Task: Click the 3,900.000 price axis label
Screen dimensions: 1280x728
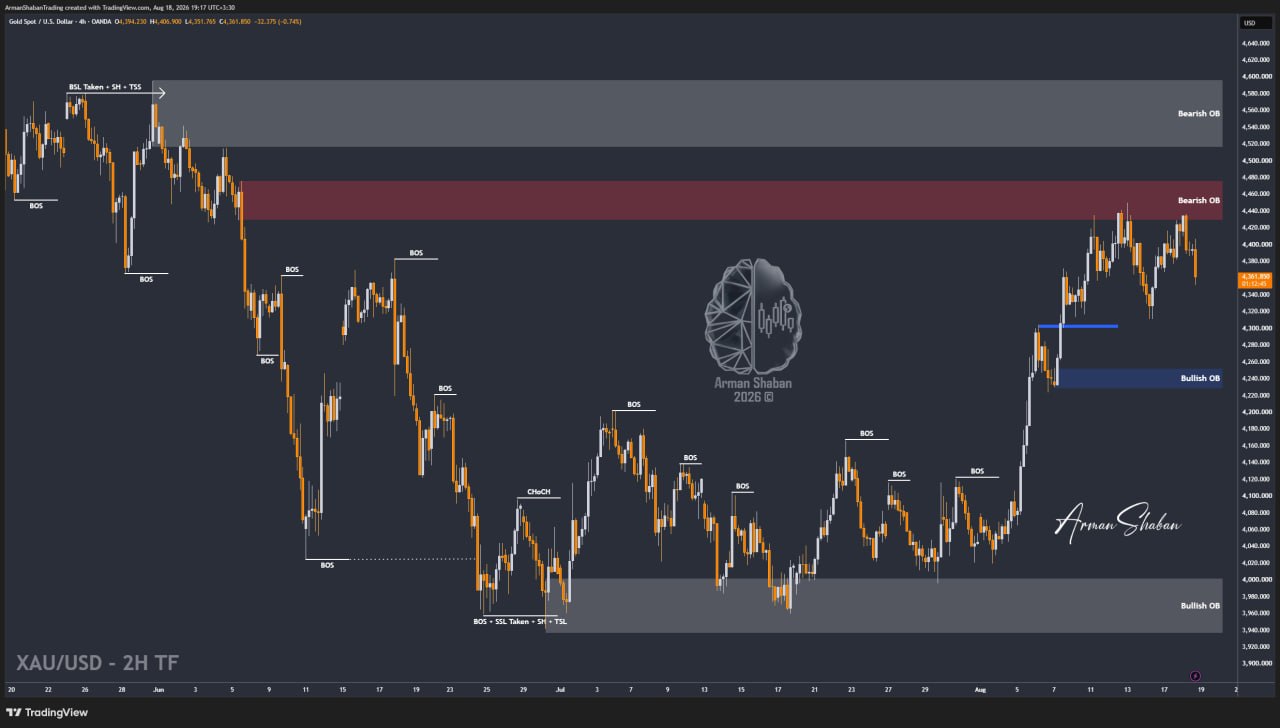Action: click(1255, 663)
